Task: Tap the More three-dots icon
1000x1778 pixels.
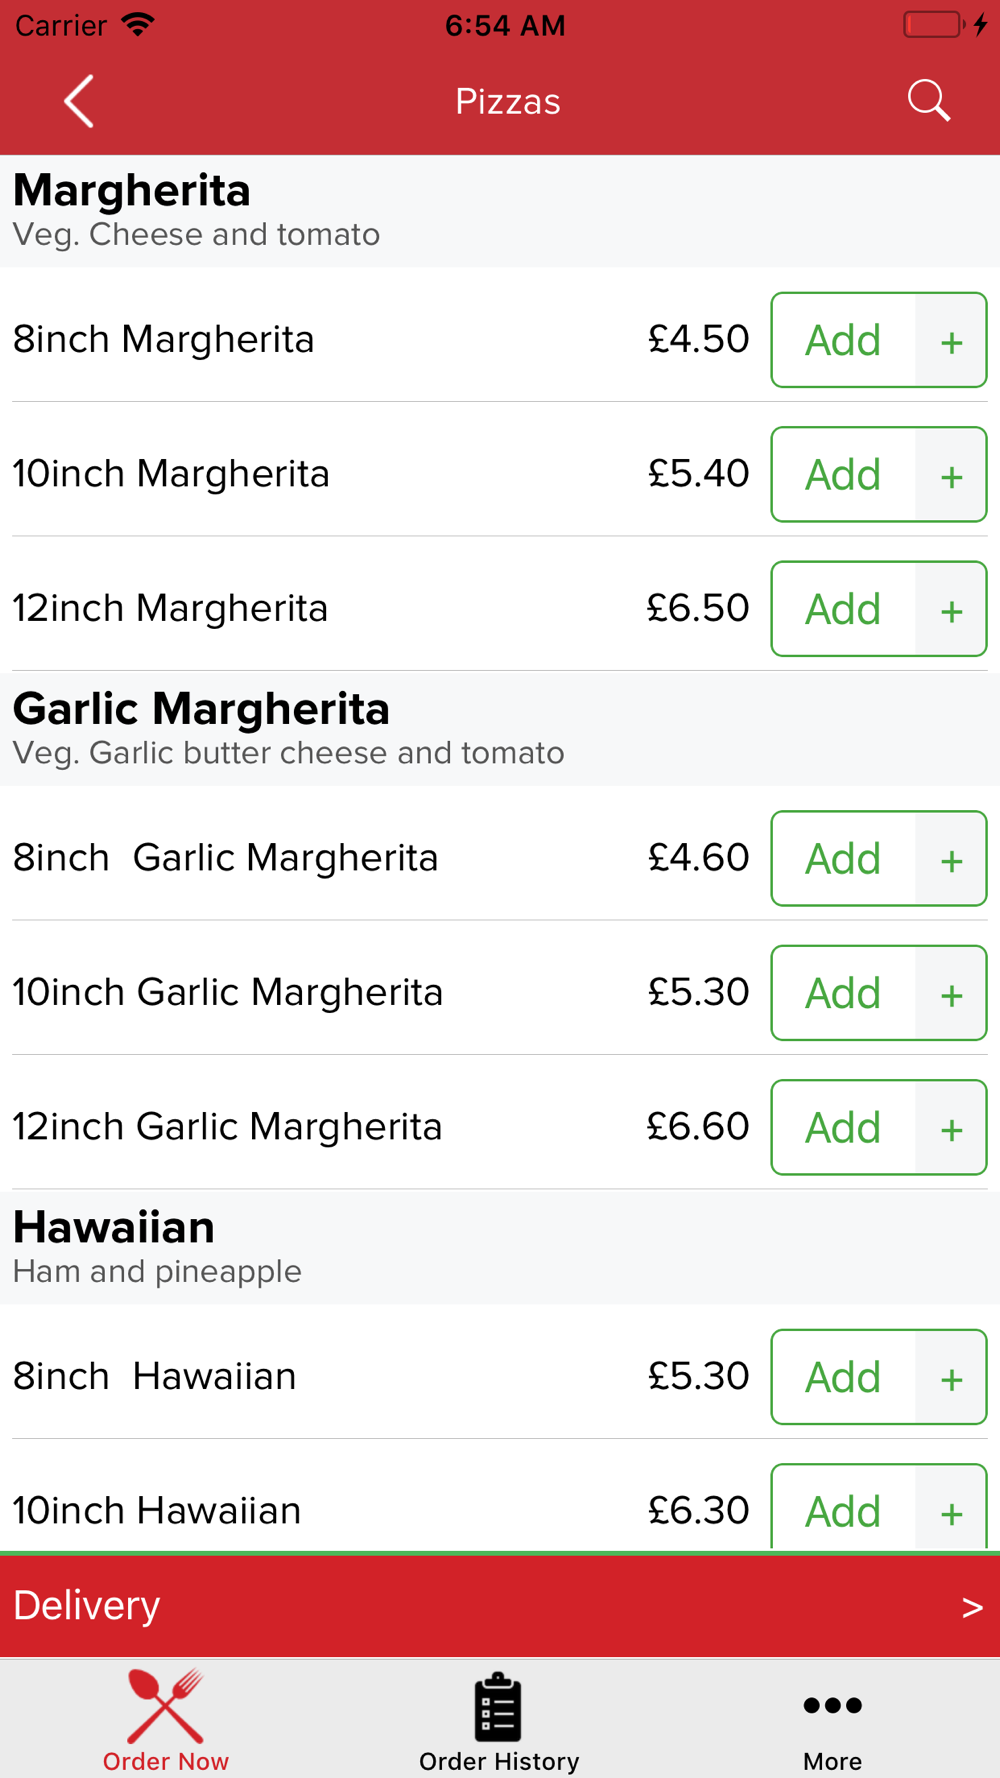Action: 832,1705
